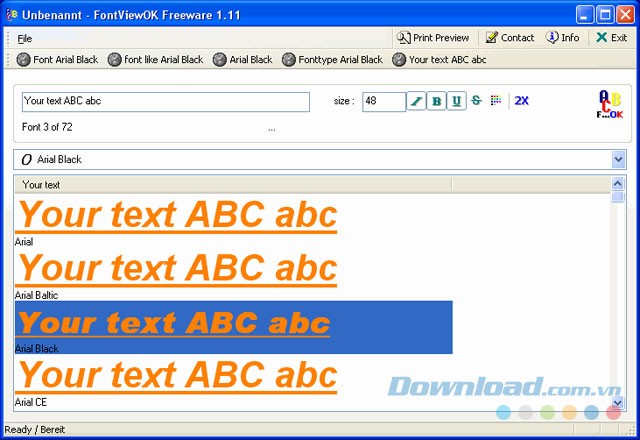
Task: Click 'Font Arial Black' toolbar preset
Action: coord(57,60)
